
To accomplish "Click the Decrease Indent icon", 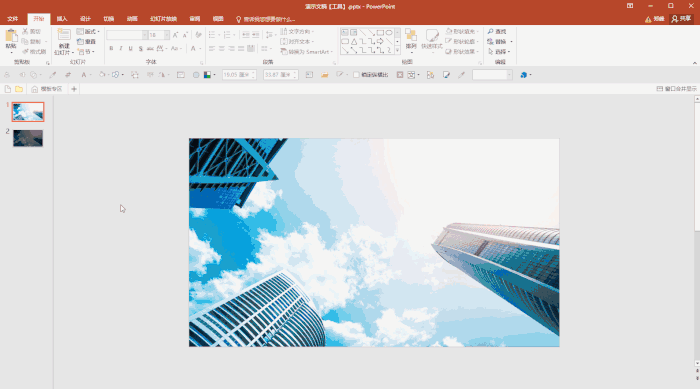I will pyautogui.click(x=246, y=35).
